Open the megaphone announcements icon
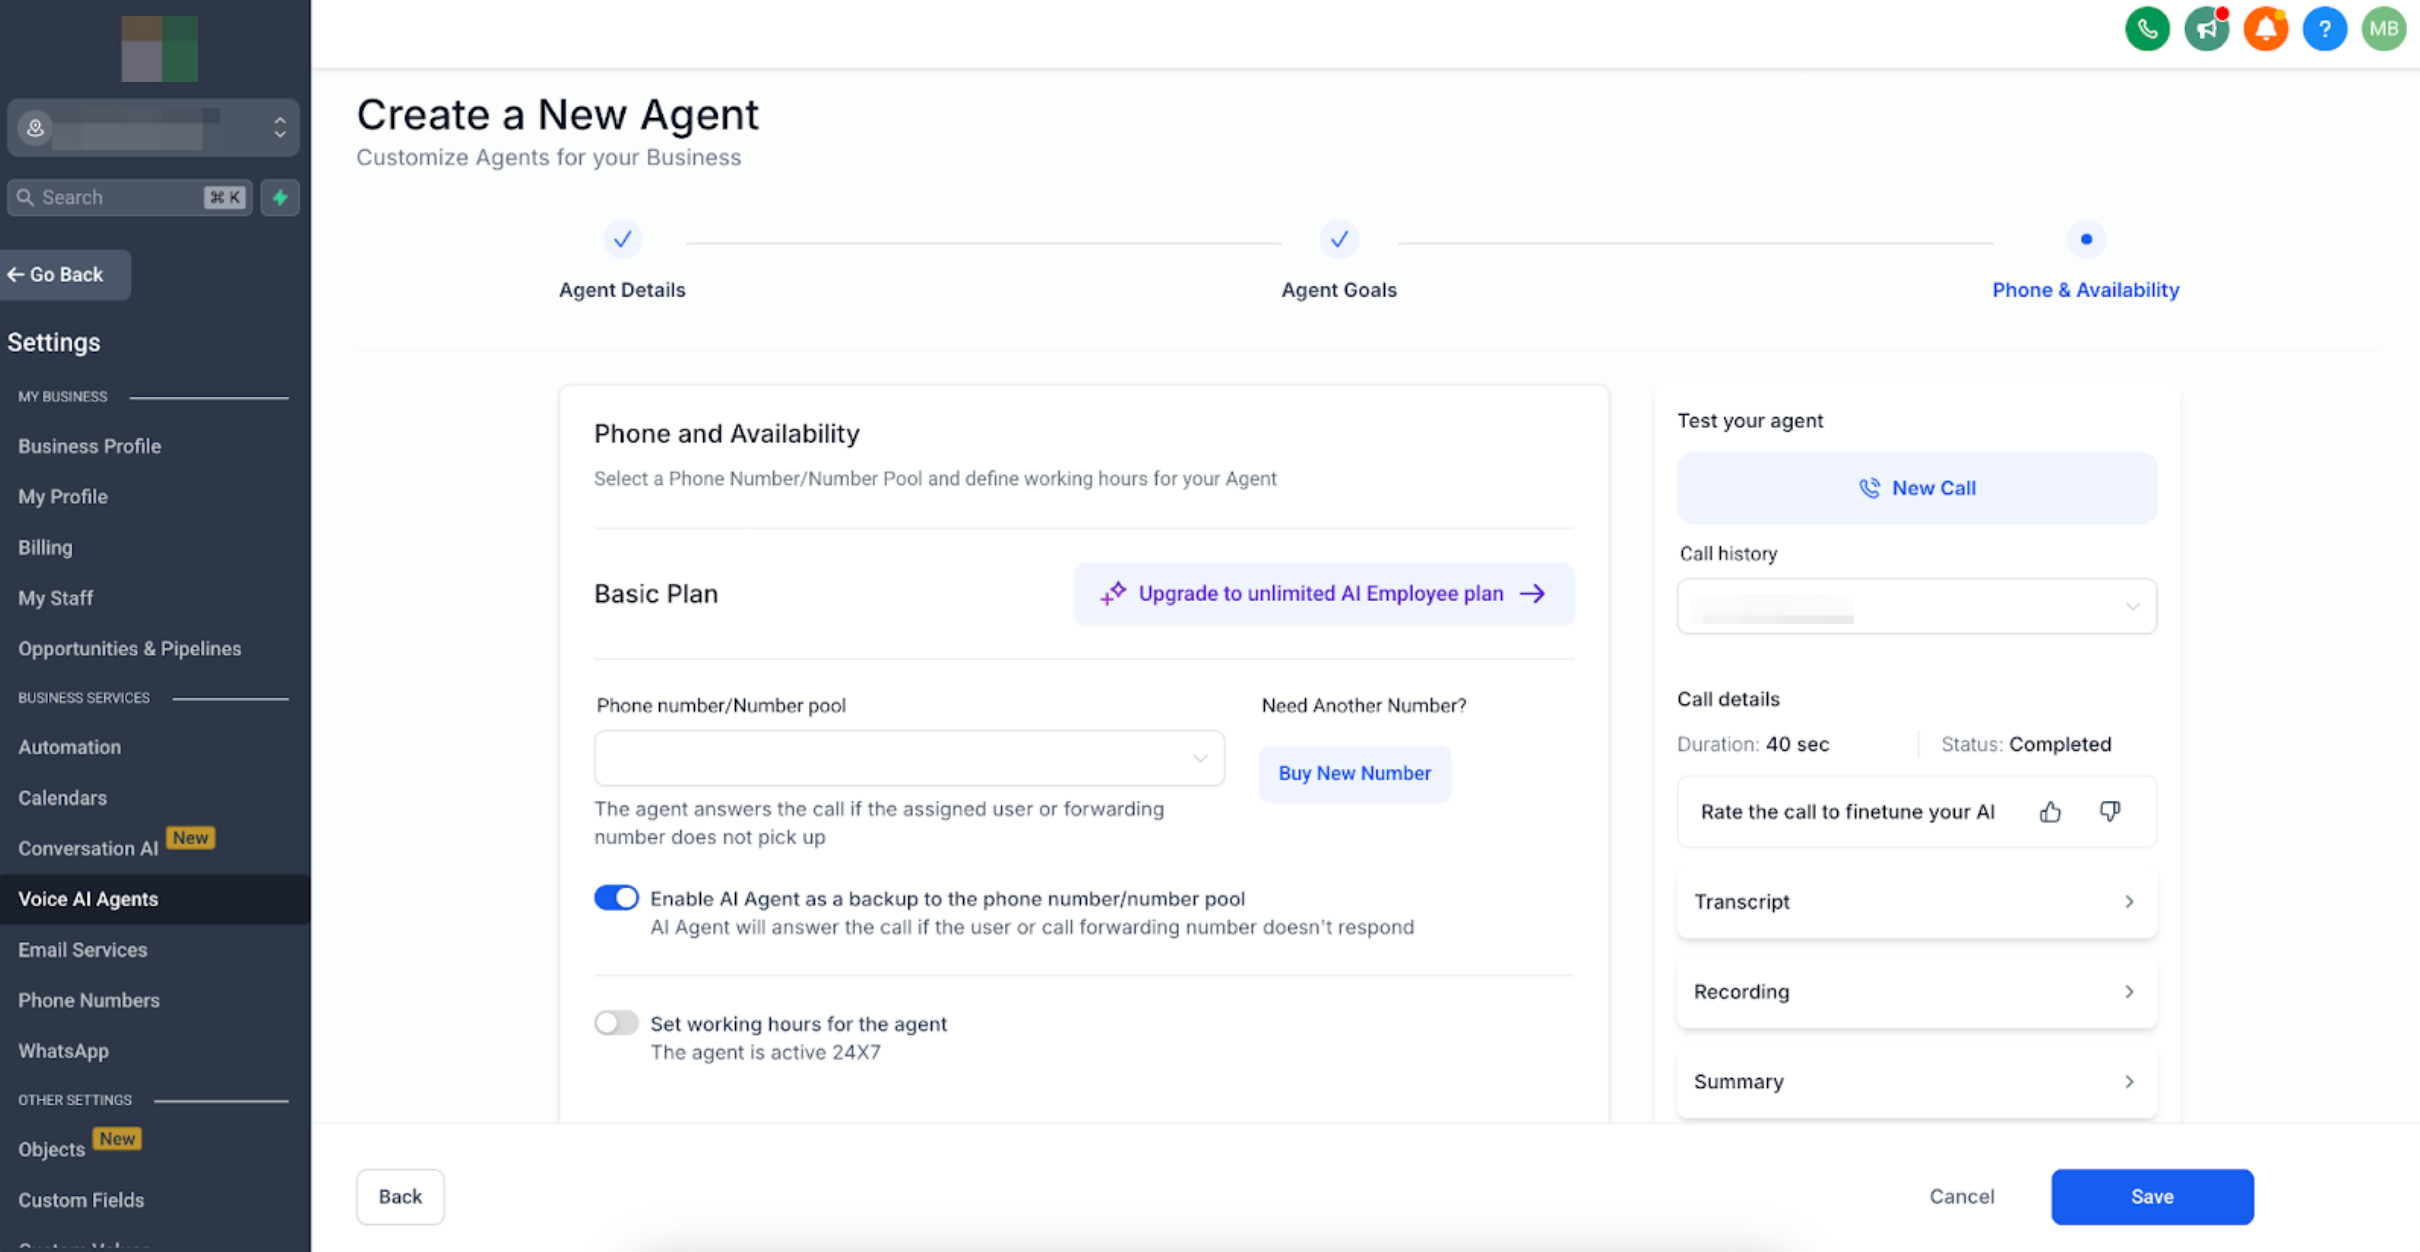 (2206, 29)
